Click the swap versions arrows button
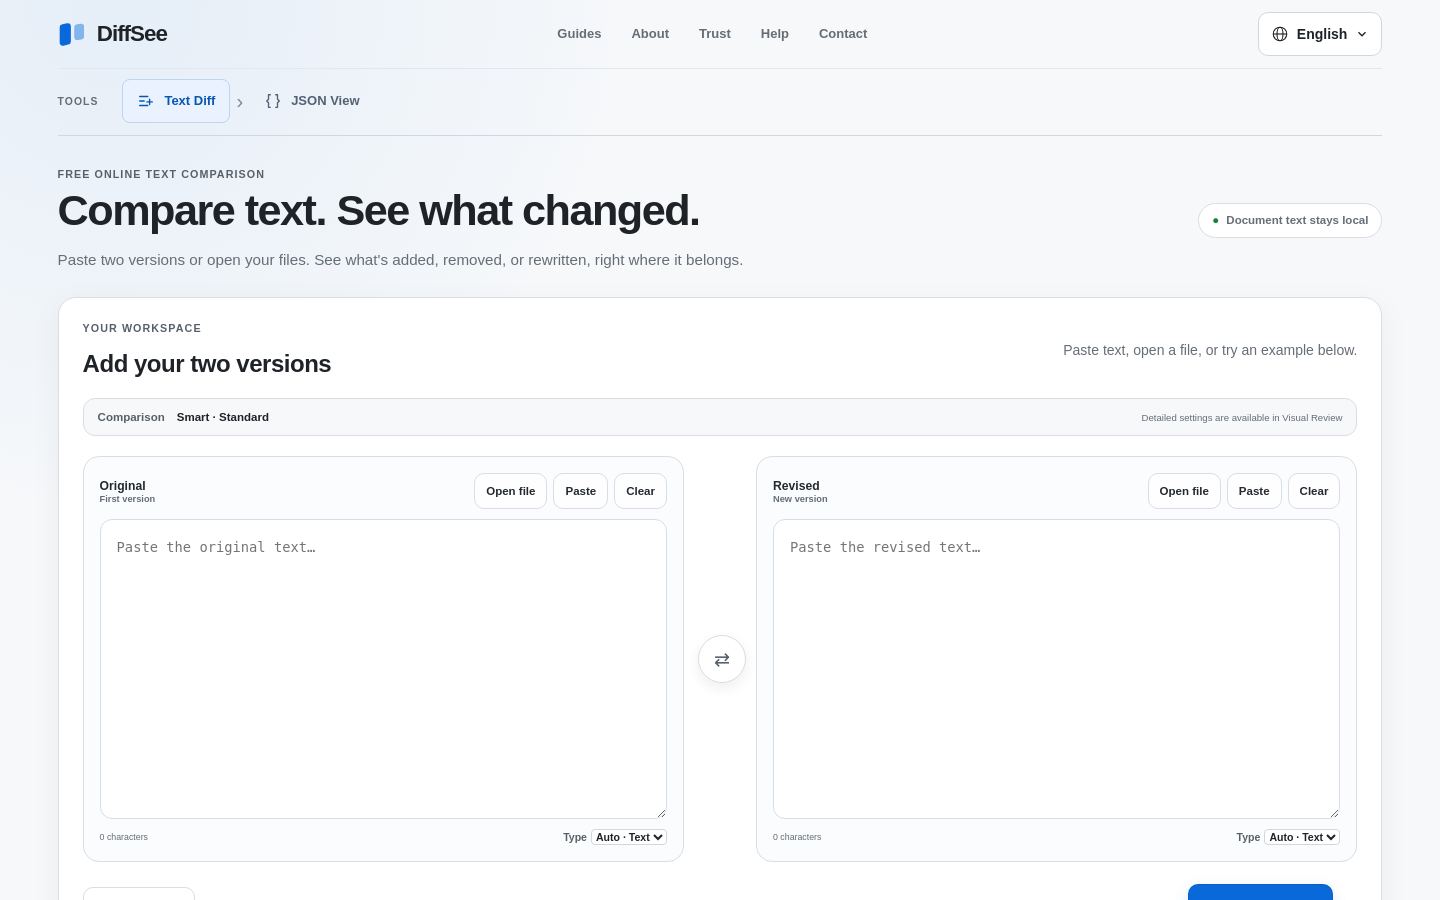The height and width of the screenshot is (900, 1440). tap(722, 660)
